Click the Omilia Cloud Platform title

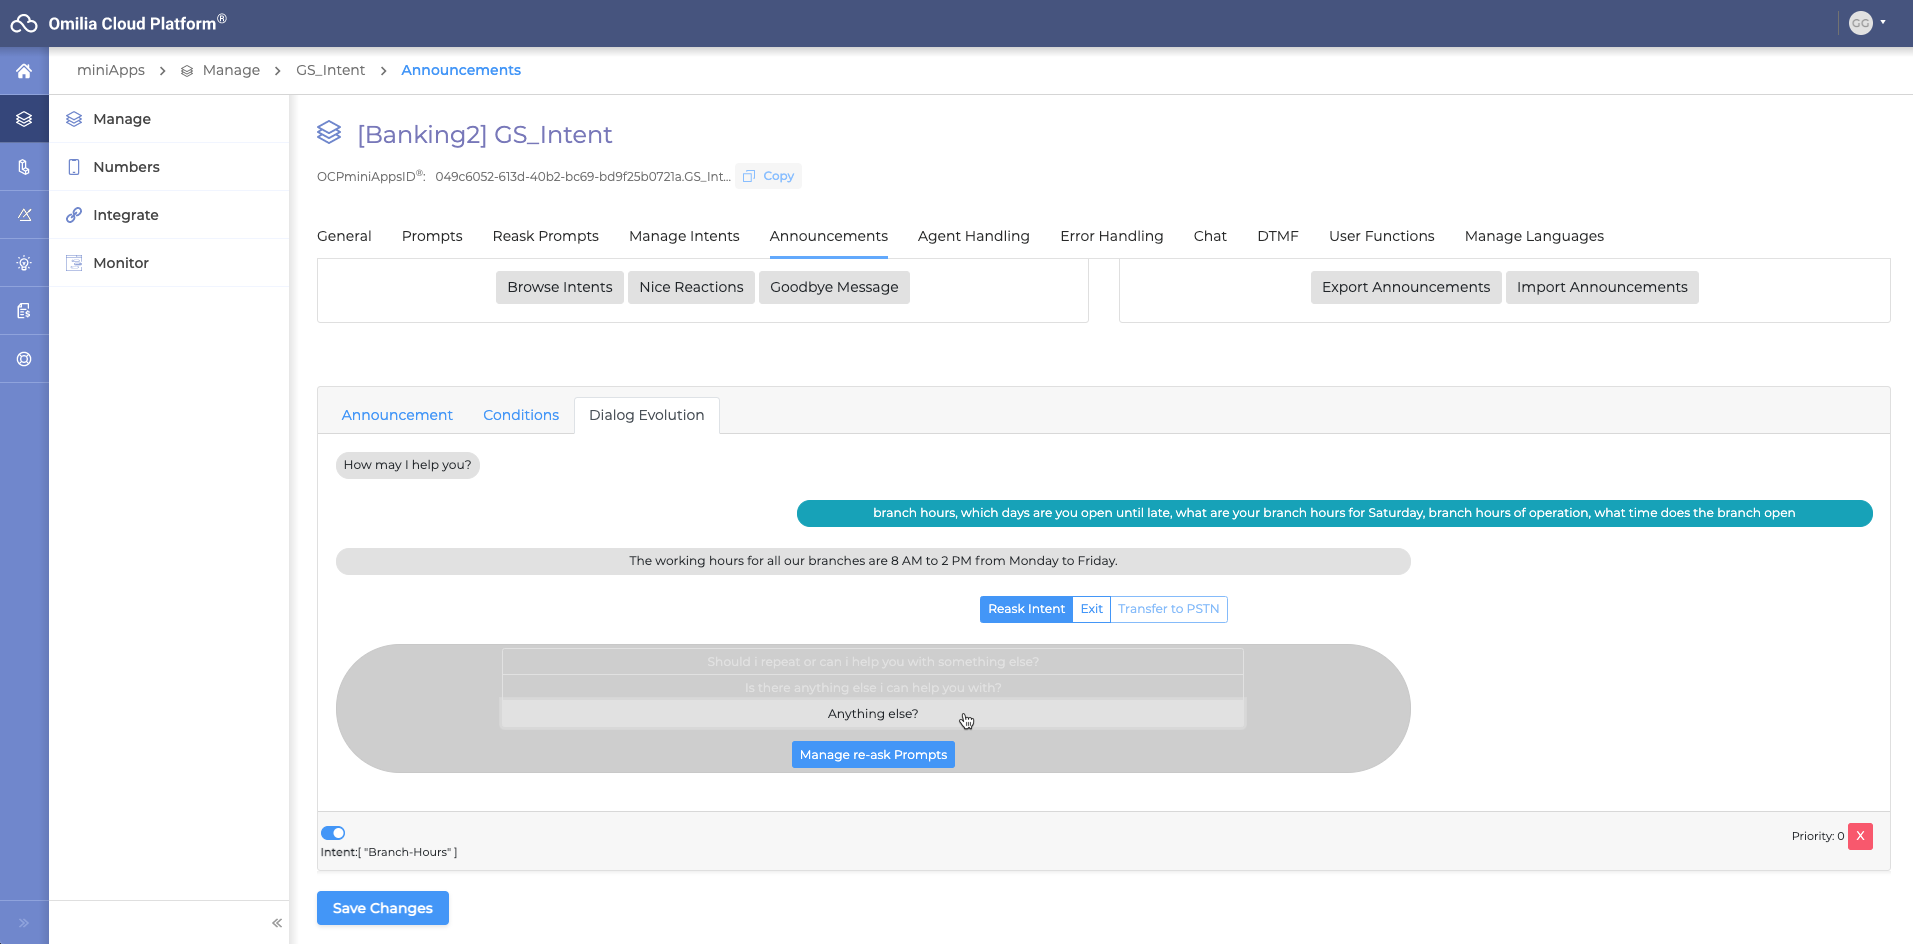[137, 22]
